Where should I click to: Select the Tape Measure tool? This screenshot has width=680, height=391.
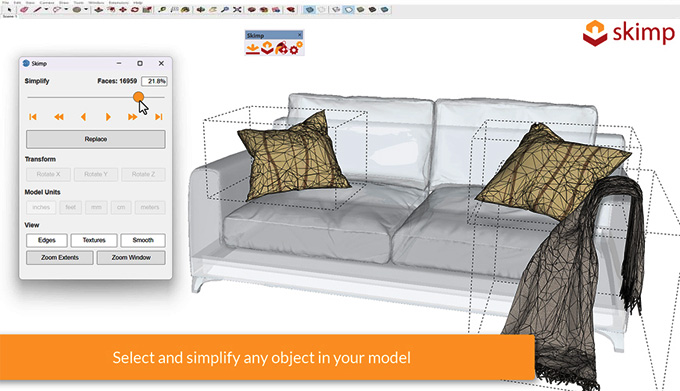click(x=162, y=10)
